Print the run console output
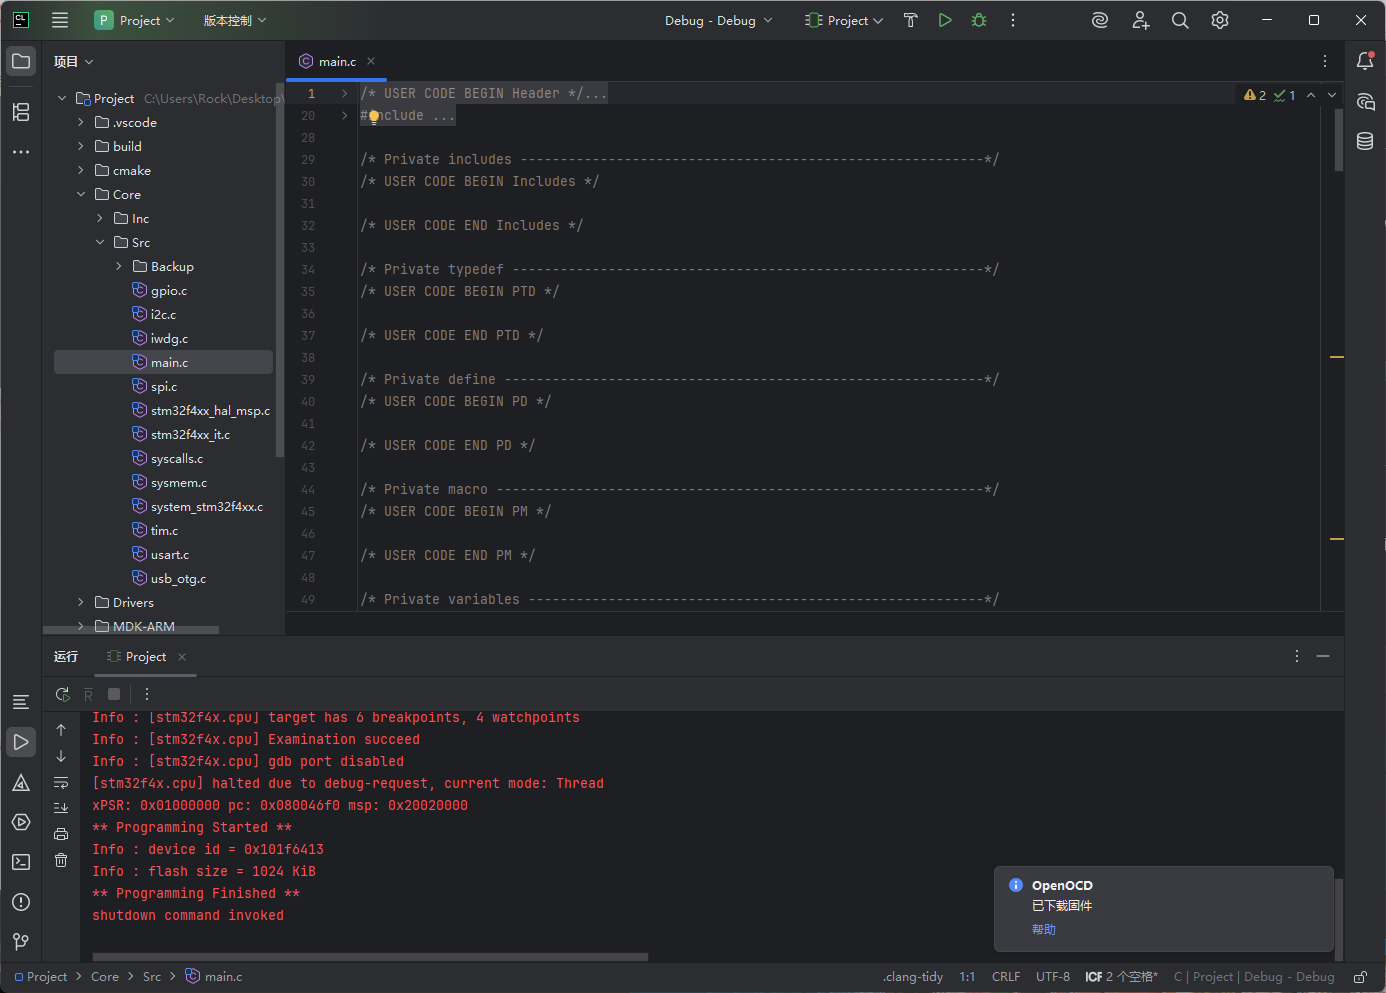 point(61,834)
